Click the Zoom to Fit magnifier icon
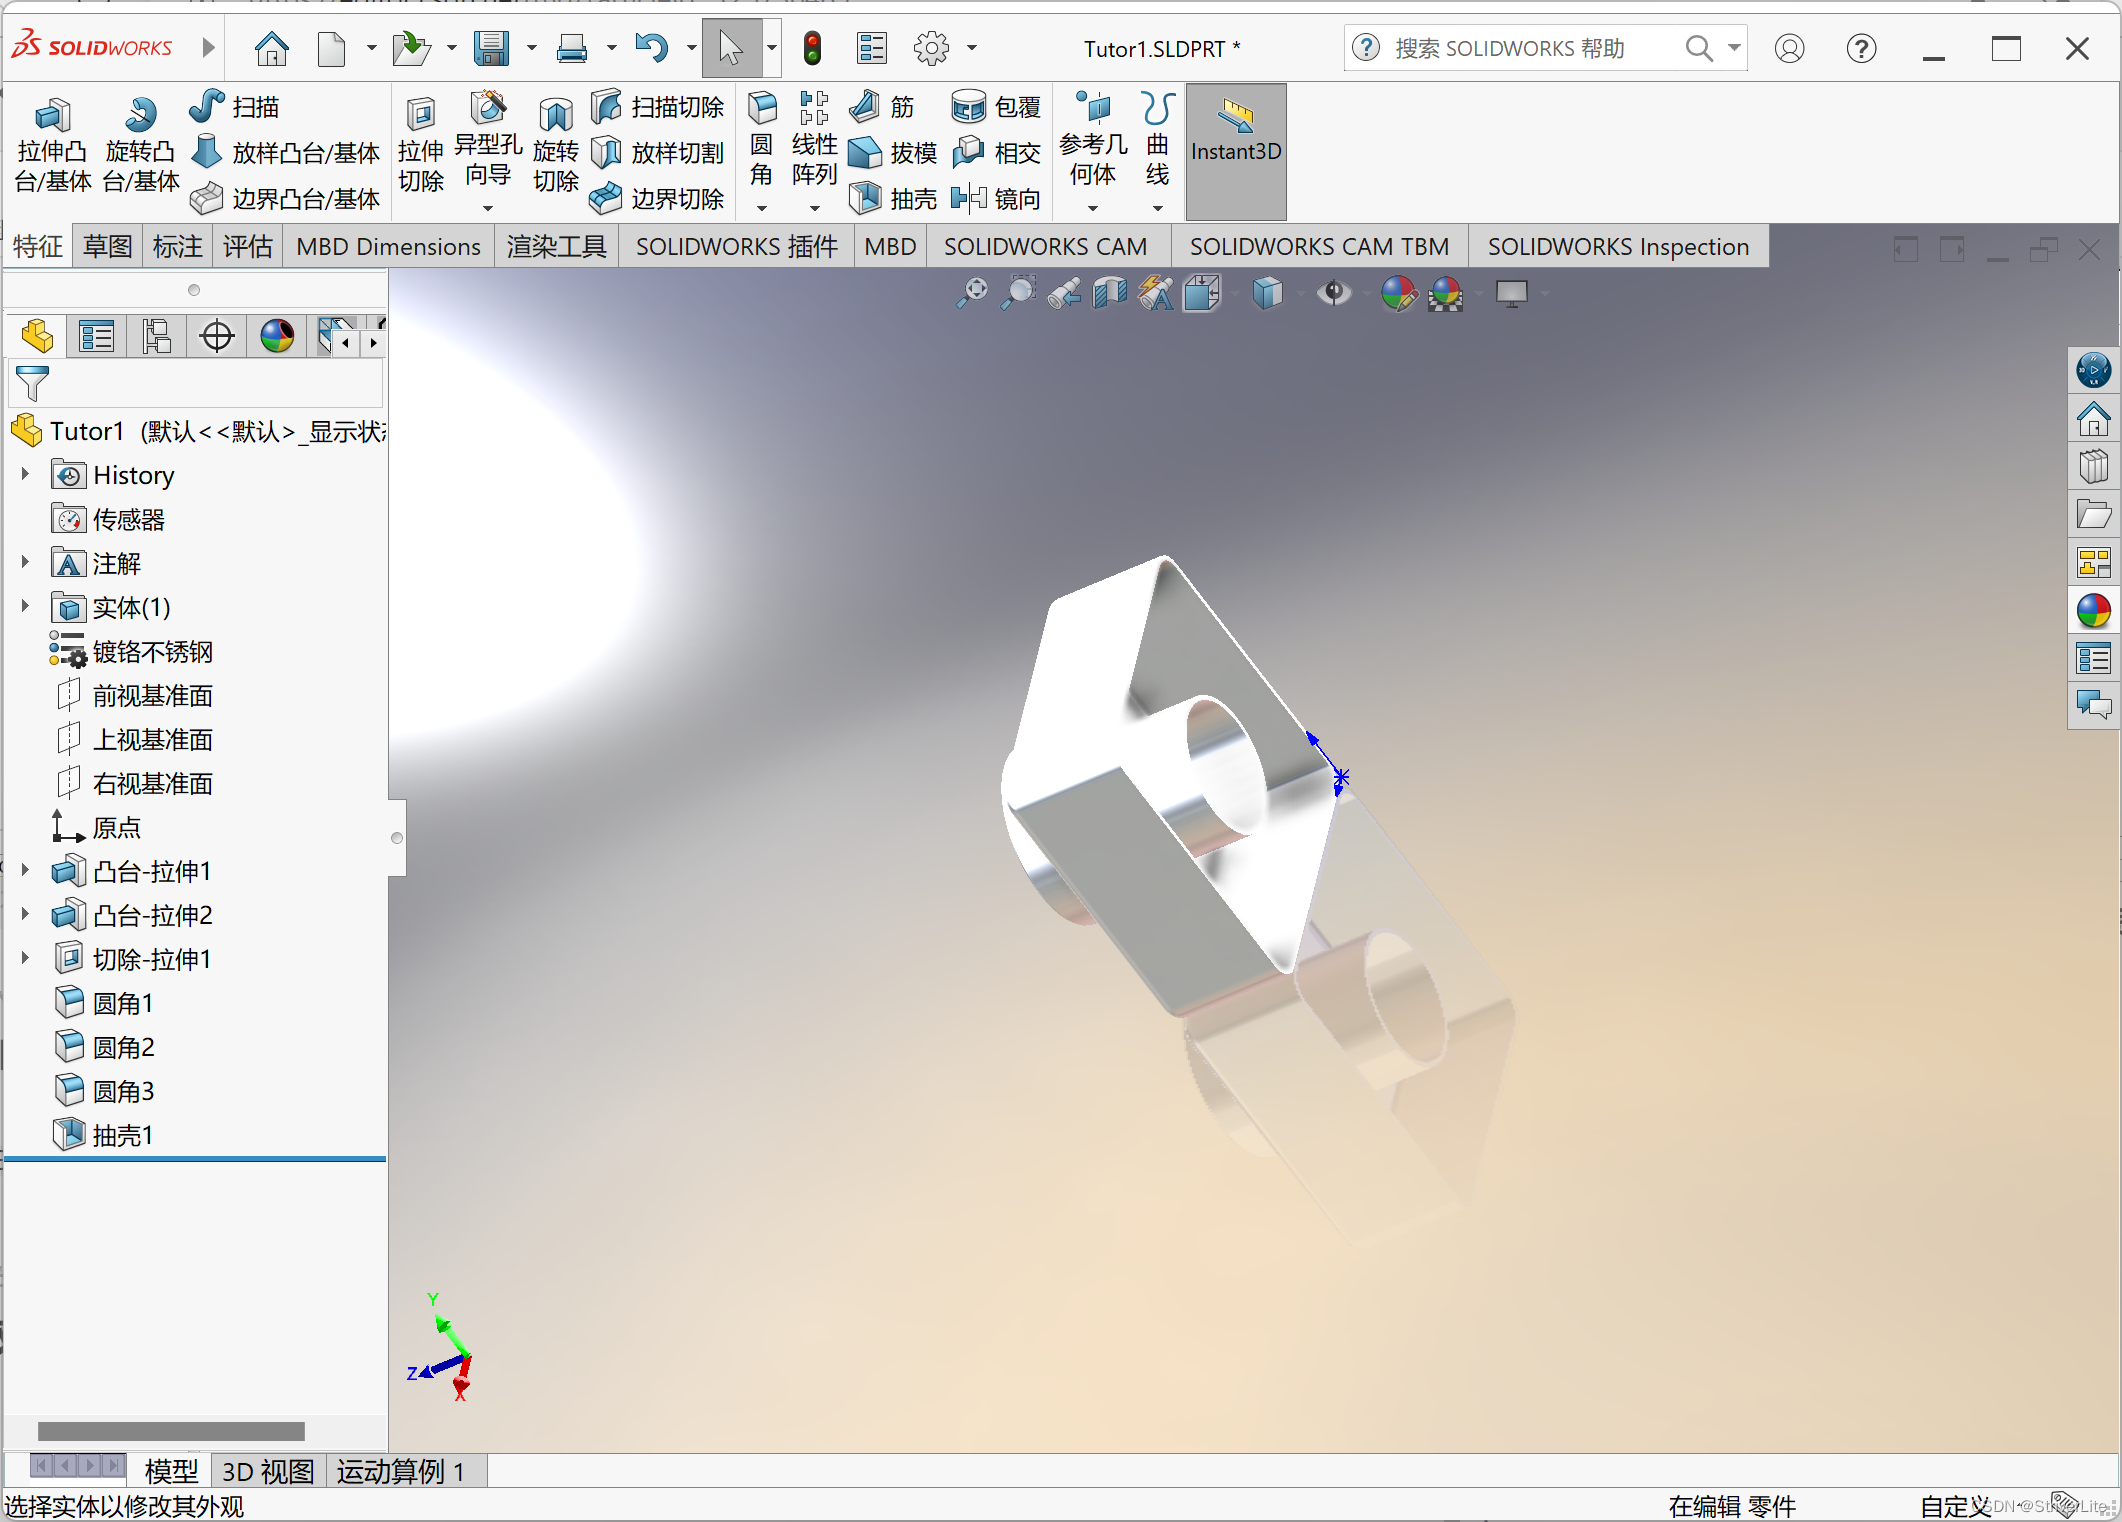 pos(971,294)
